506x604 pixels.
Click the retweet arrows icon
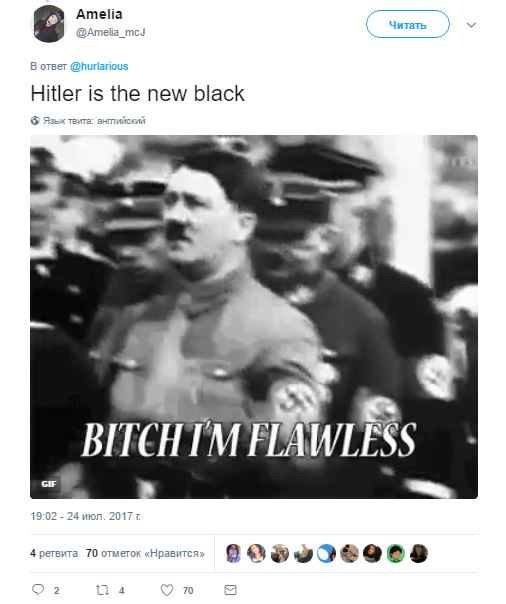tap(102, 590)
